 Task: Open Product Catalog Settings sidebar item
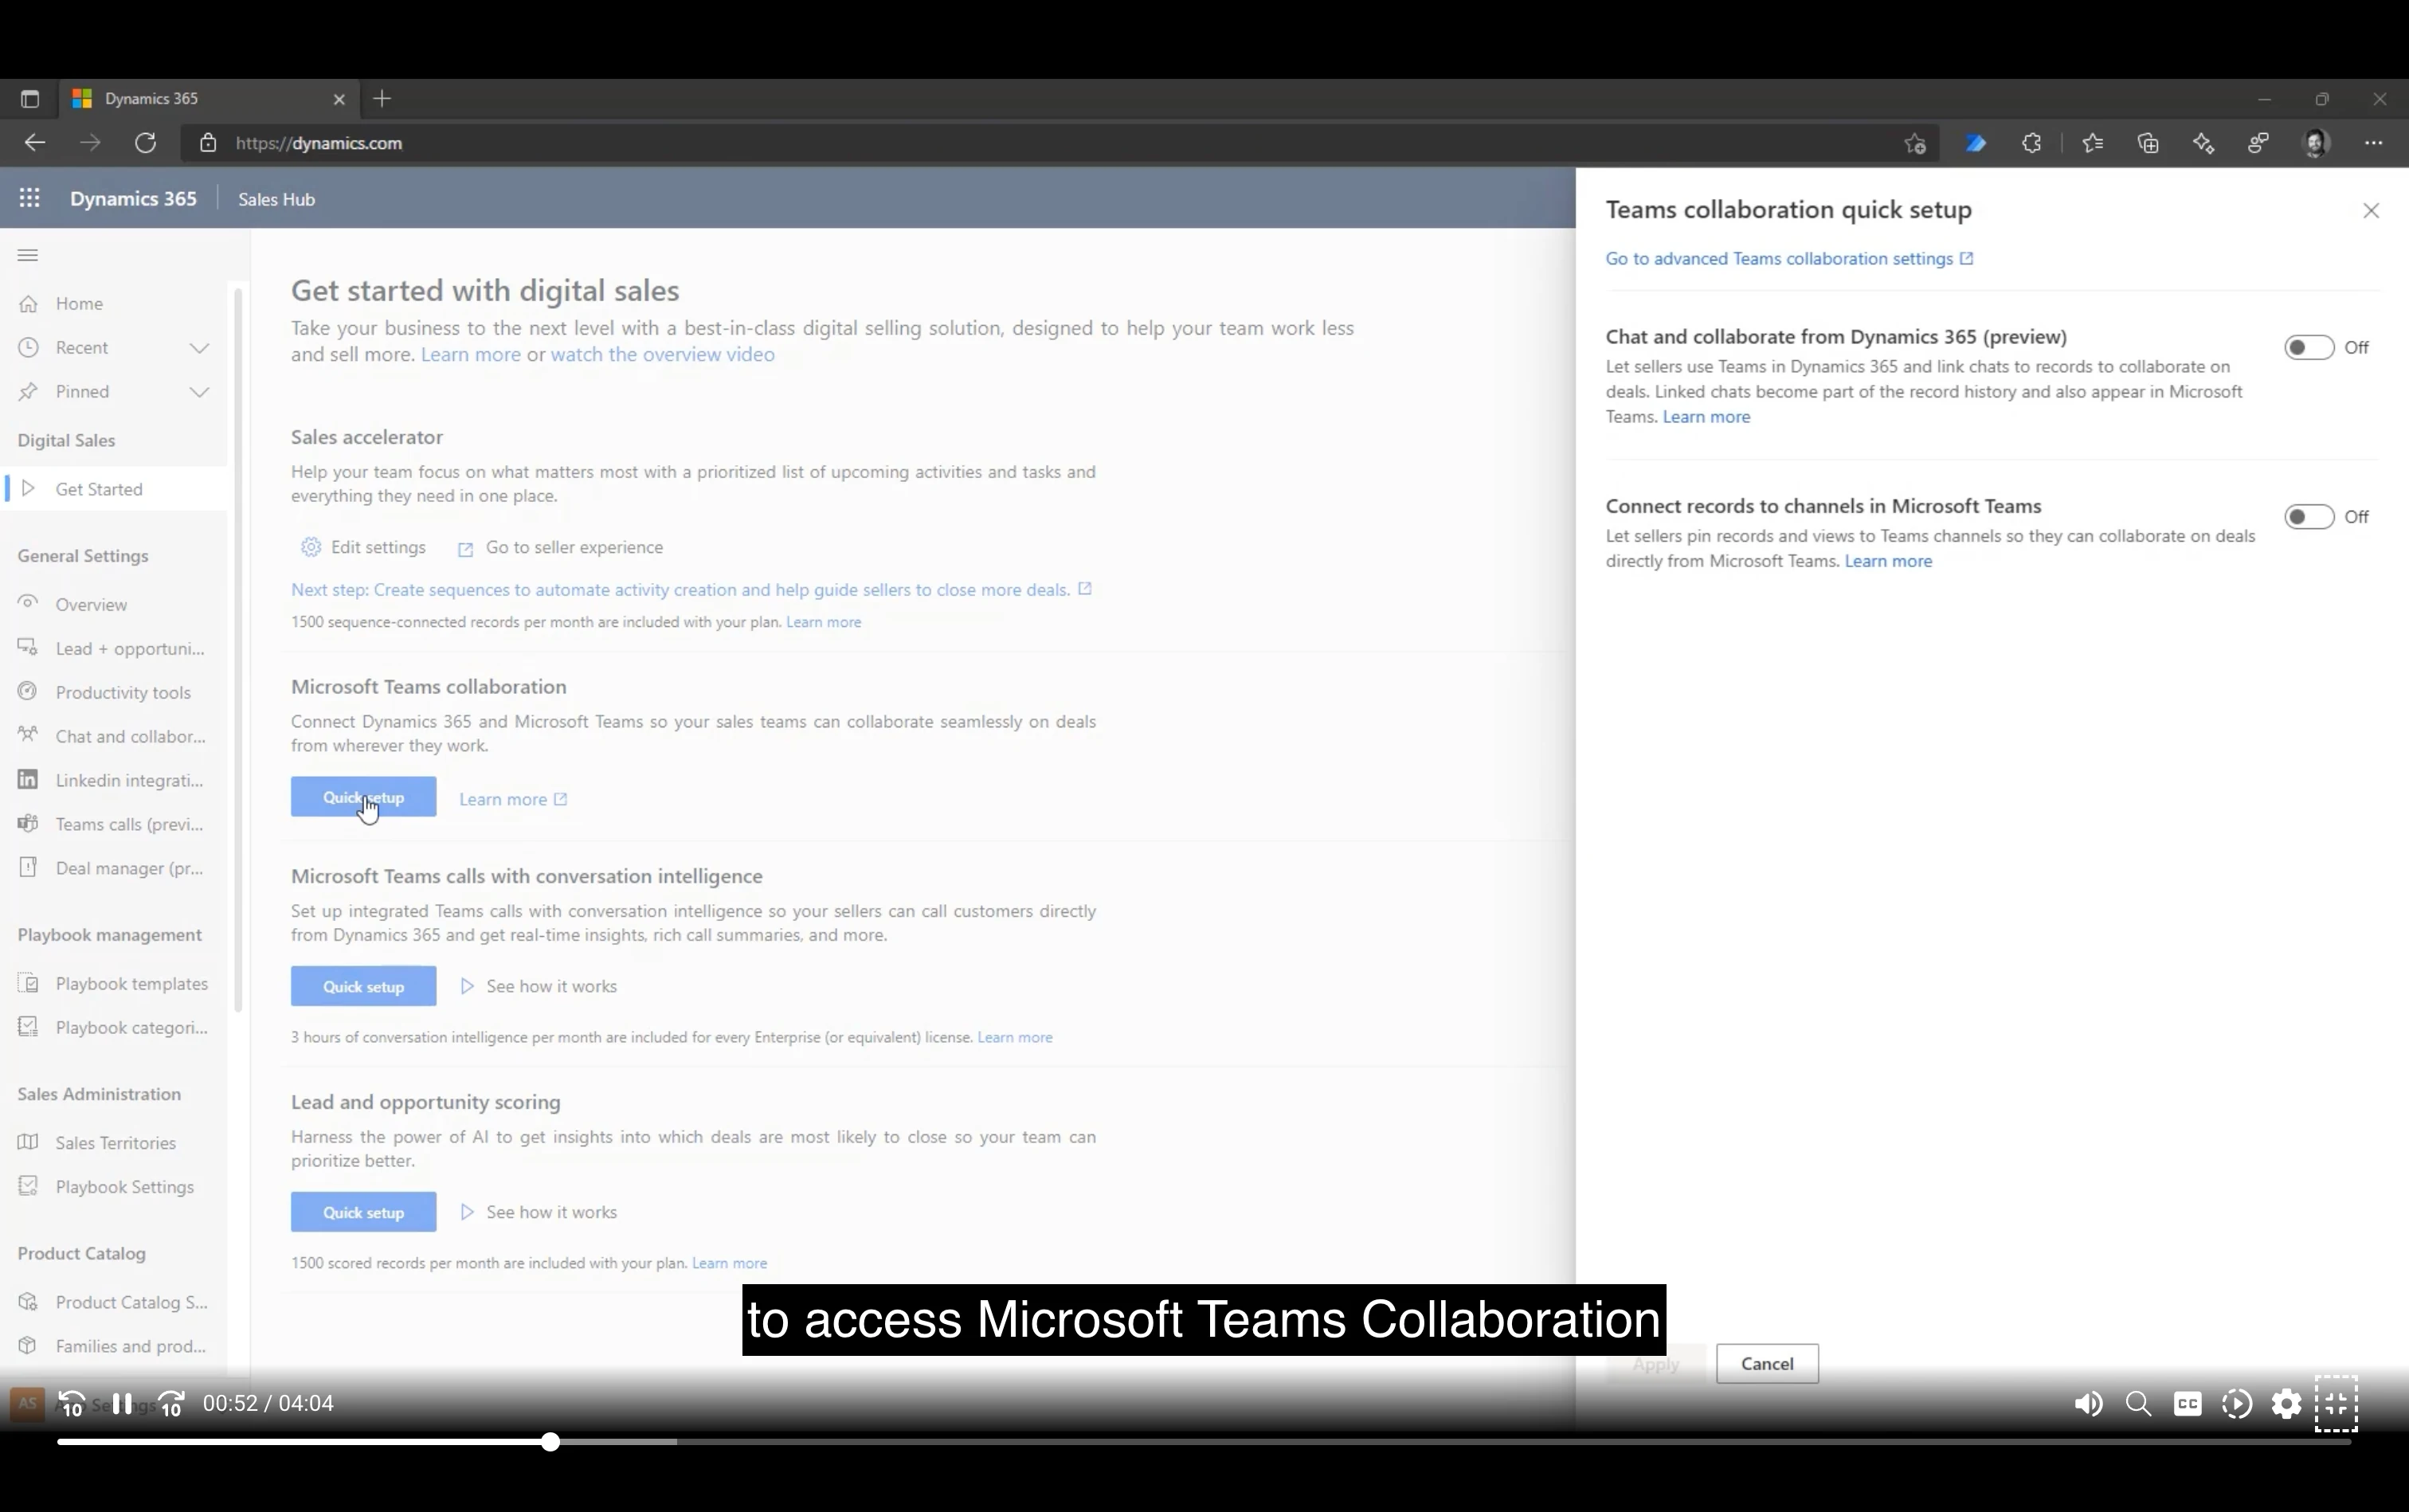coord(114,1302)
